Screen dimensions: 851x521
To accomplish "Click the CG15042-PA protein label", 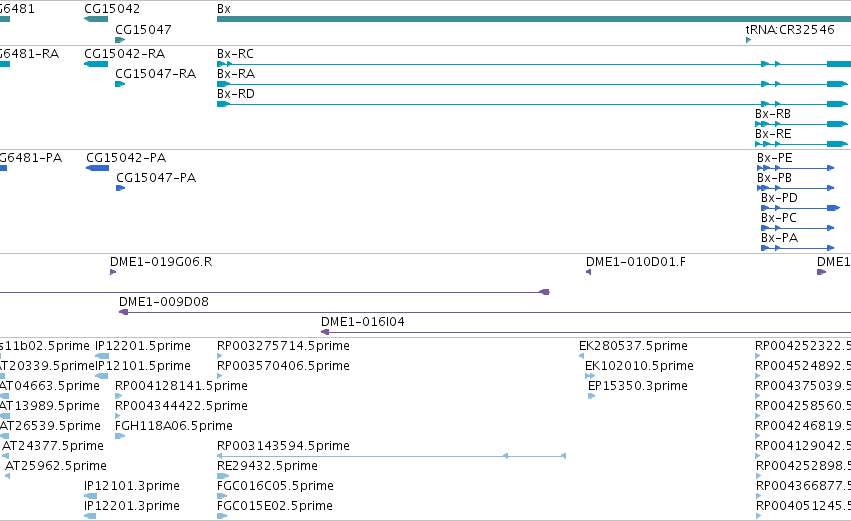I will [x=126, y=158].
